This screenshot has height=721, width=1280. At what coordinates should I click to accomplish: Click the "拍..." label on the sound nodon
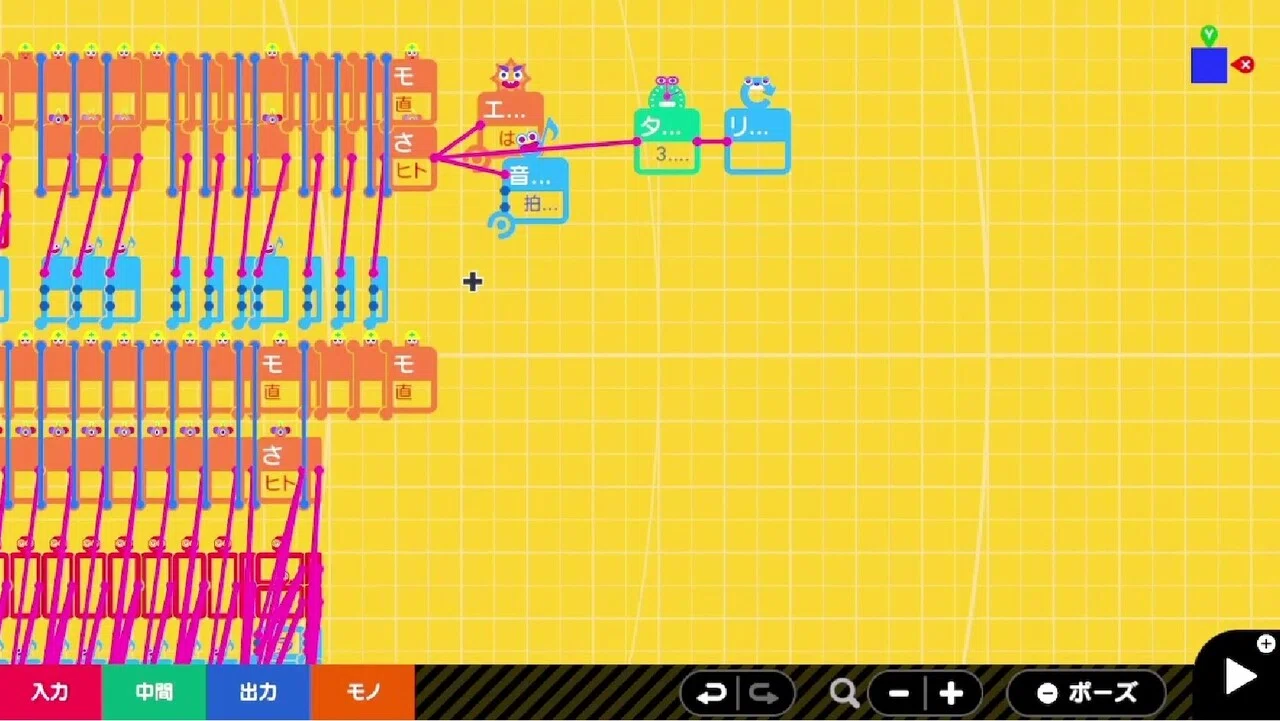click(542, 205)
